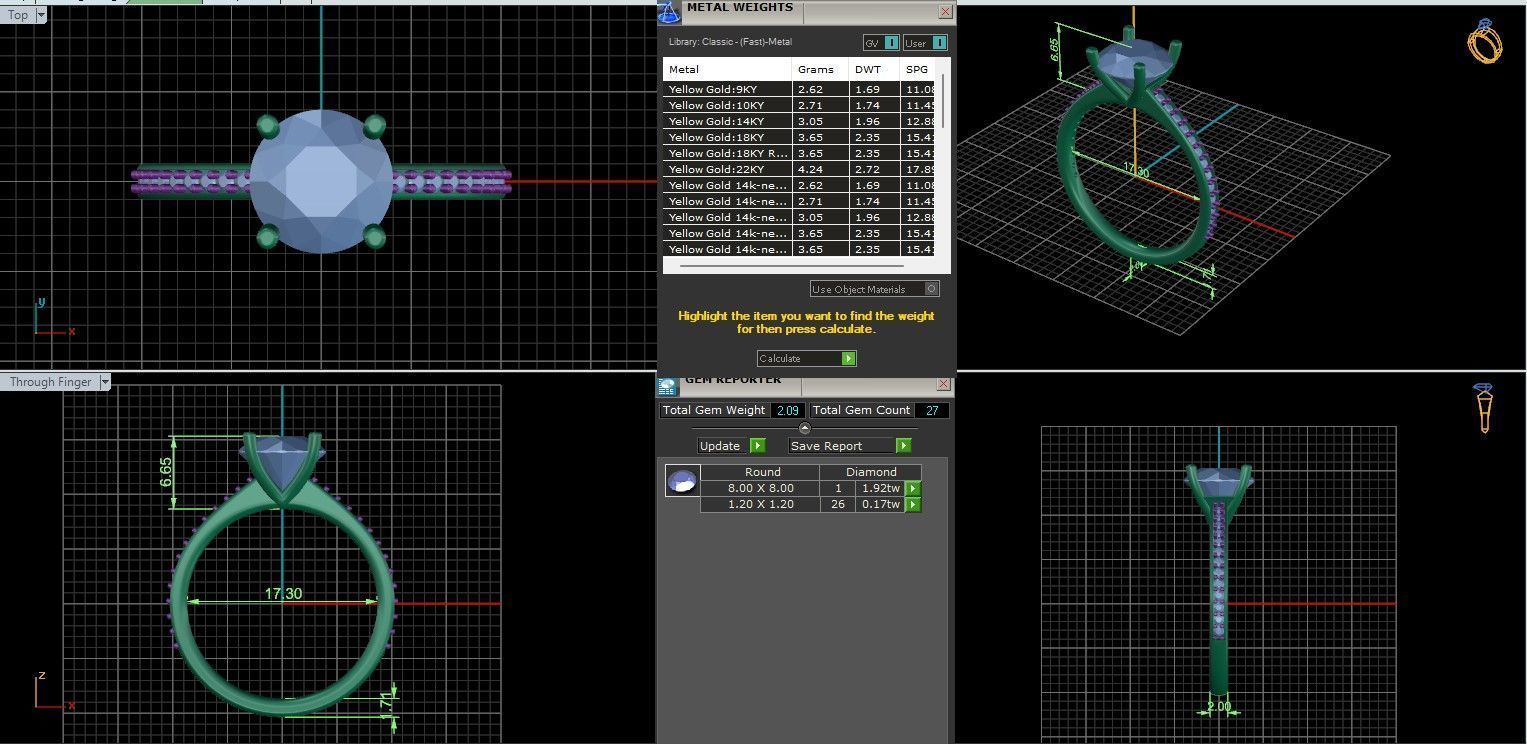The width and height of the screenshot is (1527, 744).
Task: Select the Yellow Gold:18KY R... row
Action: [799, 154]
